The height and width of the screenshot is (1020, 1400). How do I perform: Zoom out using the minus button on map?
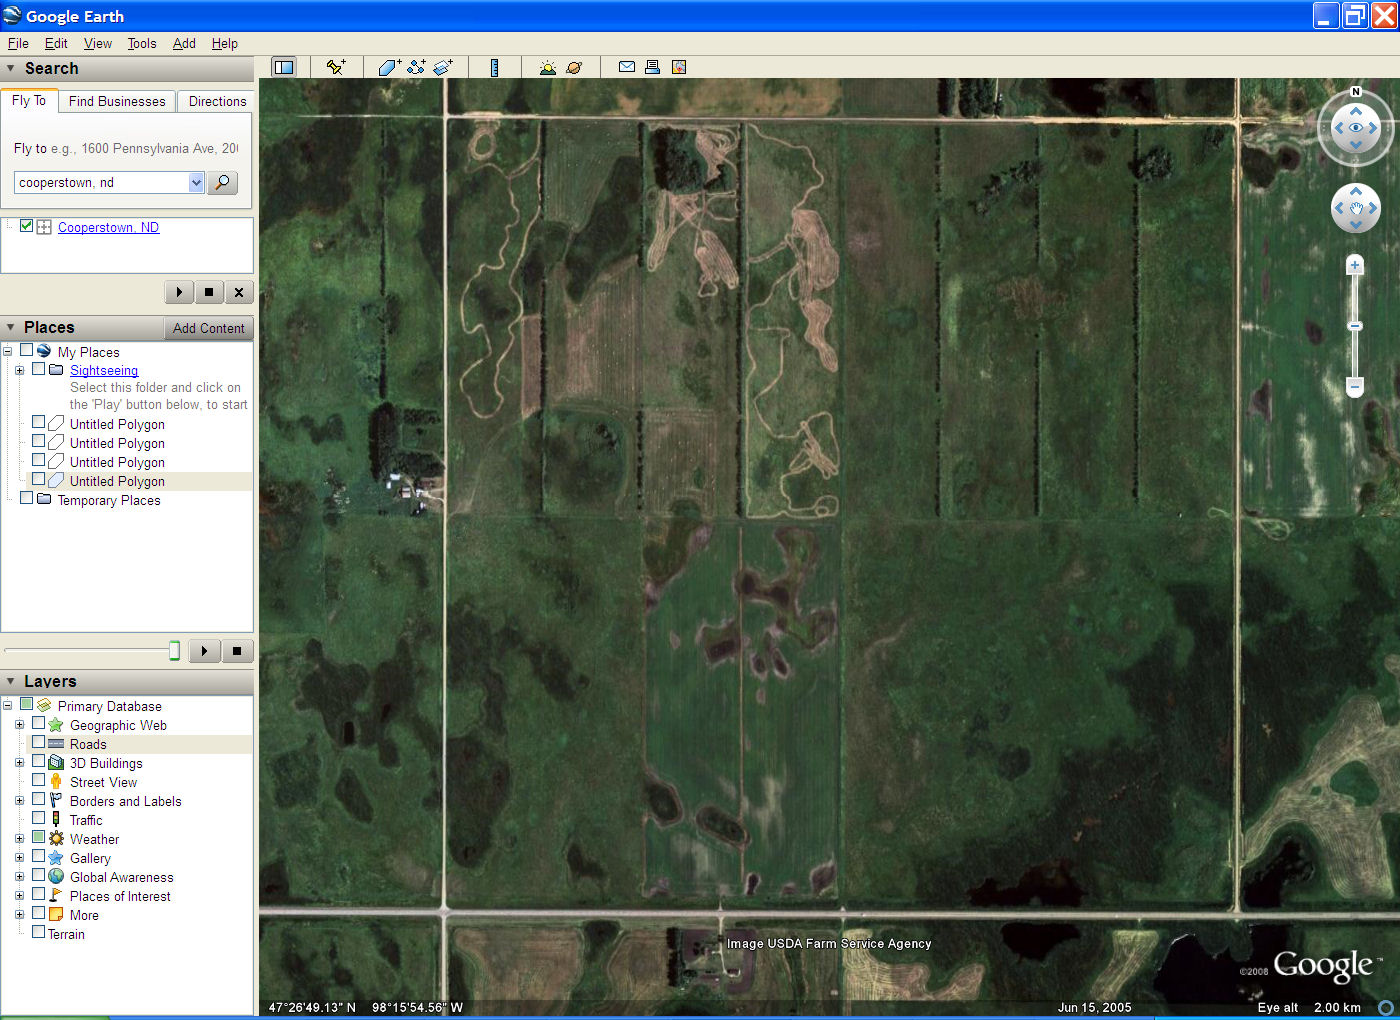(x=1355, y=386)
